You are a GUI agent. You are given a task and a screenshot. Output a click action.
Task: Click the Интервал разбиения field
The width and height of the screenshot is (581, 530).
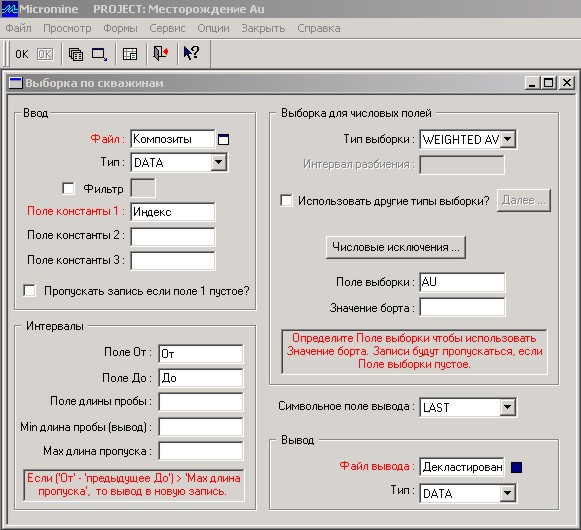[462, 165]
